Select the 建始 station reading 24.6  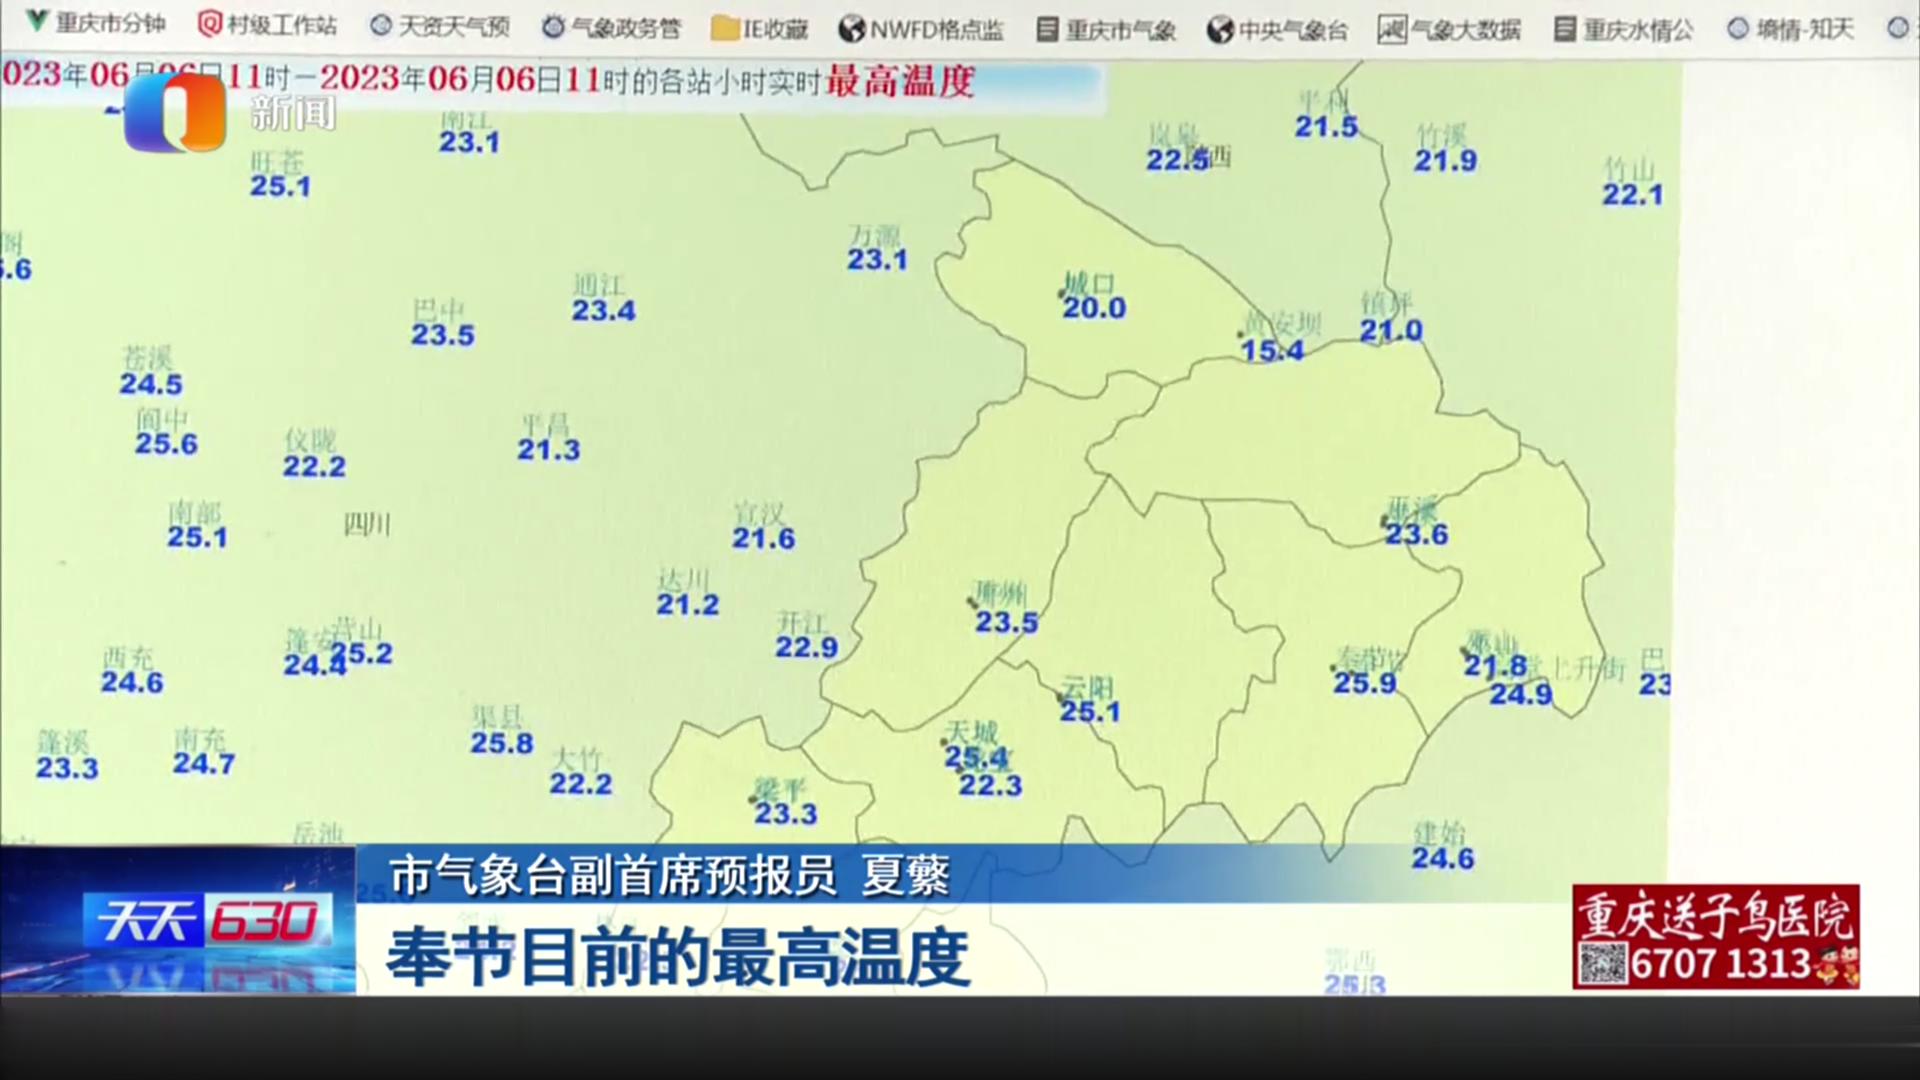(1442, 858)
